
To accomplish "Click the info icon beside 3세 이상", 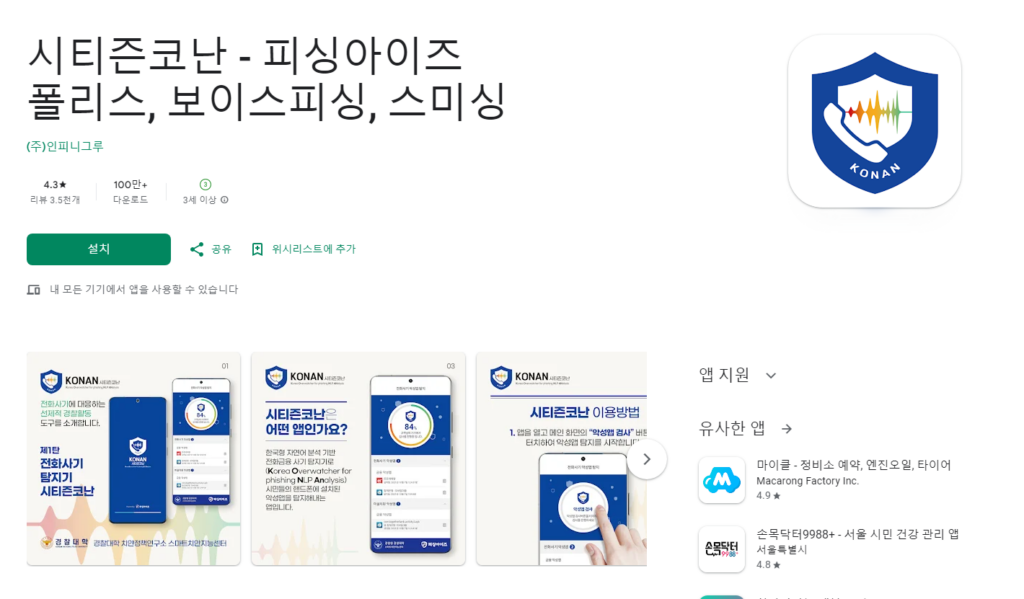I will tap(225, 200).
